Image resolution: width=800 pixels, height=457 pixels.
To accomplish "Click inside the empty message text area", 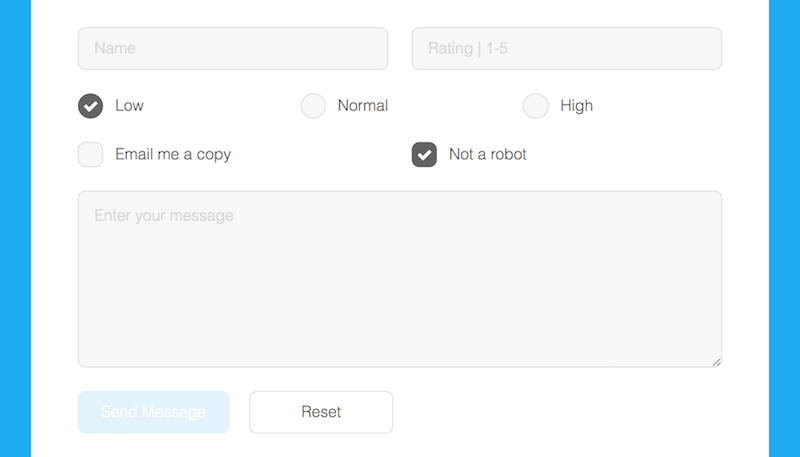I will pyautogui.click(x=399, y=279).
